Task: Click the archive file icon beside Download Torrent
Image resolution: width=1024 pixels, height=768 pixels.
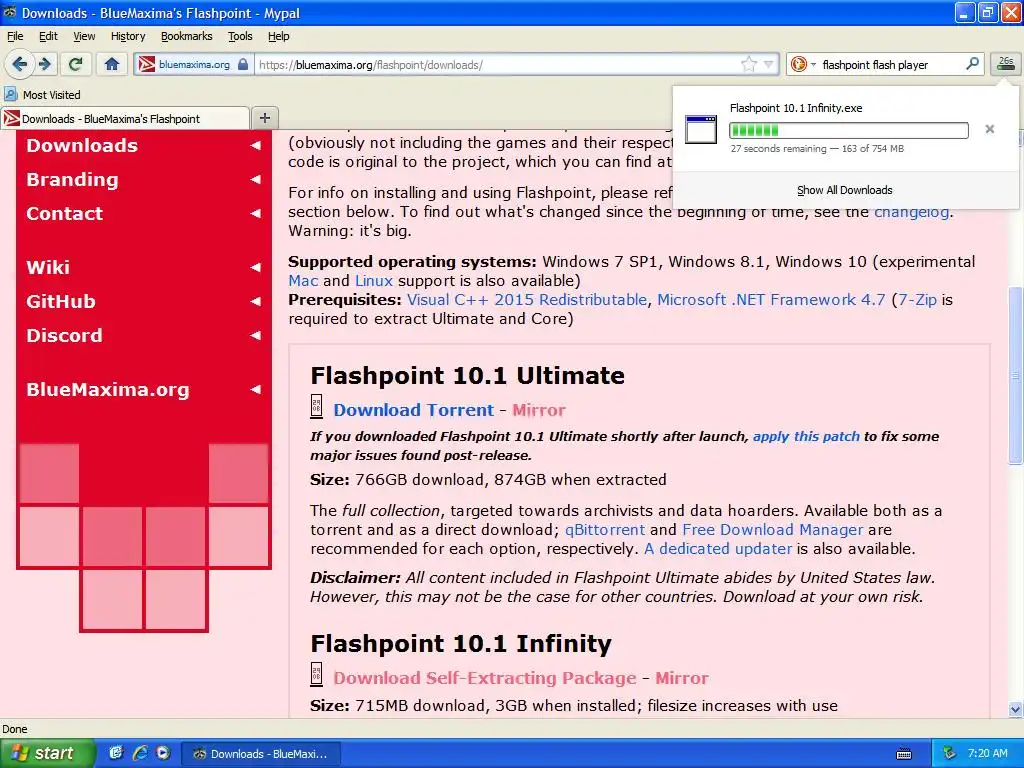Action: (316, 406)
